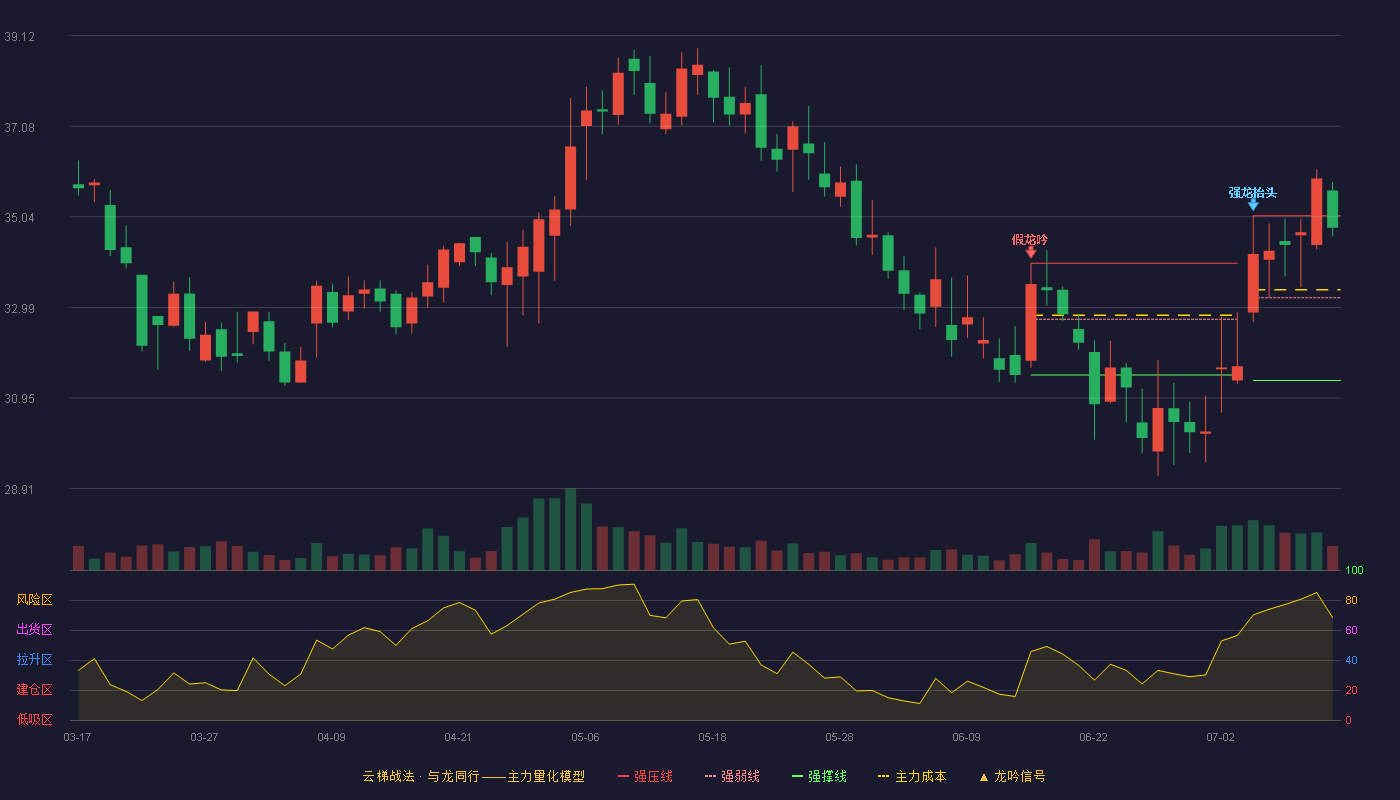Click the 30.95 price axis label

pos(19,398)
